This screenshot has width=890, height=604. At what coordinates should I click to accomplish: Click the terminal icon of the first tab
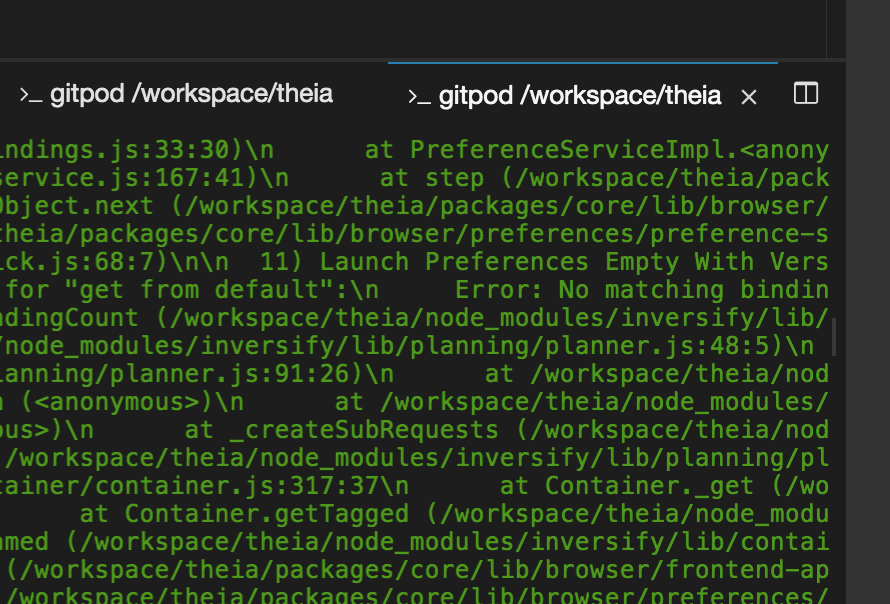coord(31,95)
